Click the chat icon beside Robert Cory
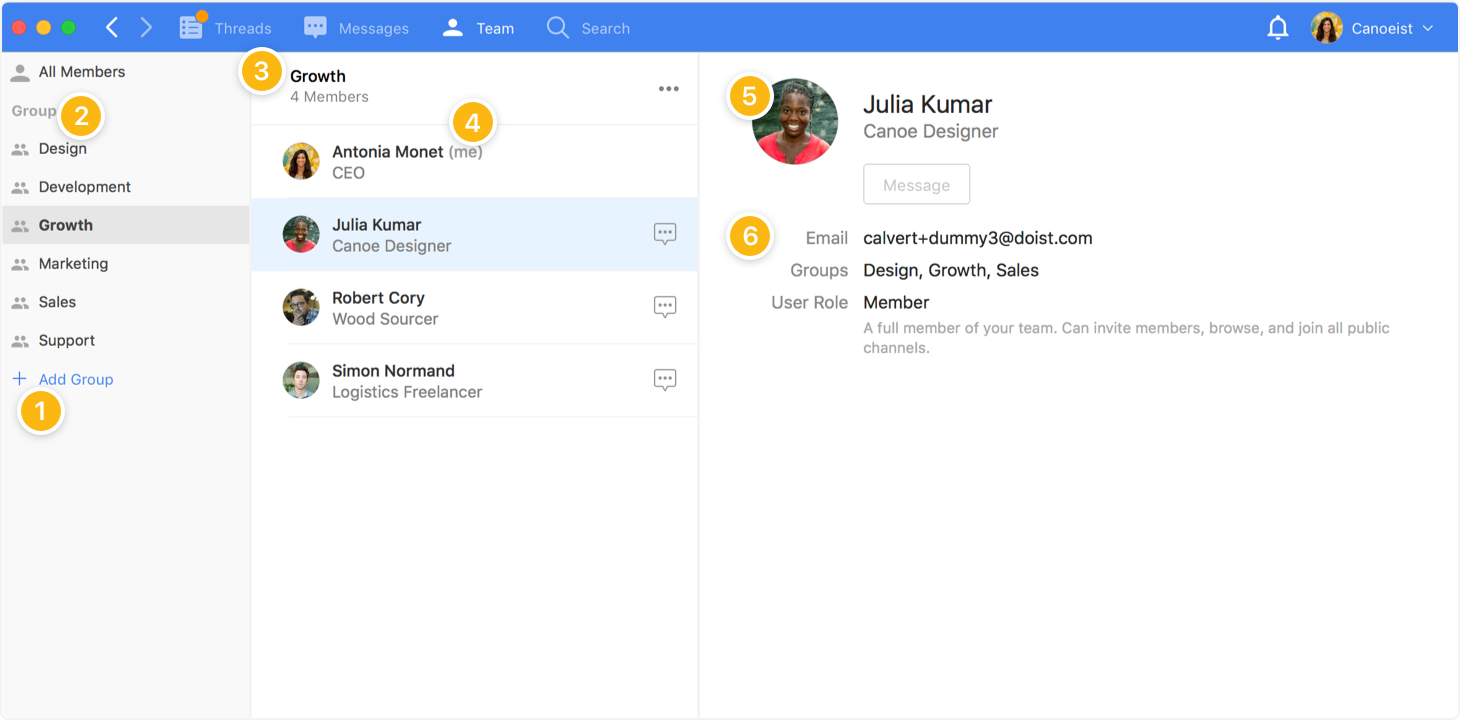Viewport: 1460px width, 720px height. coord(664,307)
